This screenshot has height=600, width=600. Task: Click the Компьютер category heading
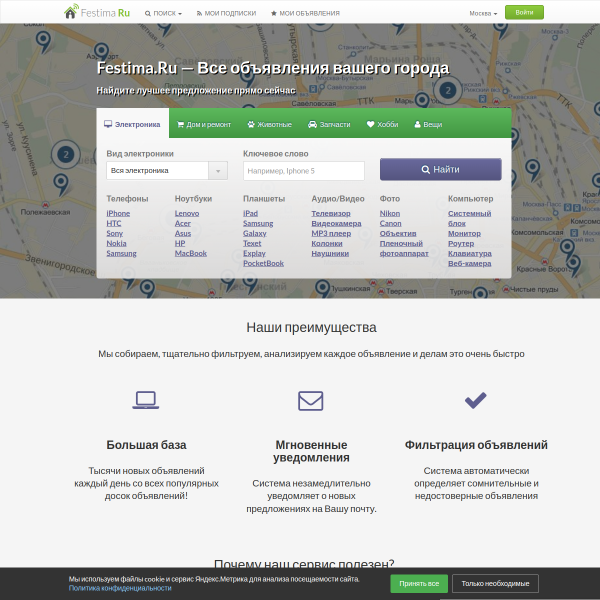coord(471,199)
